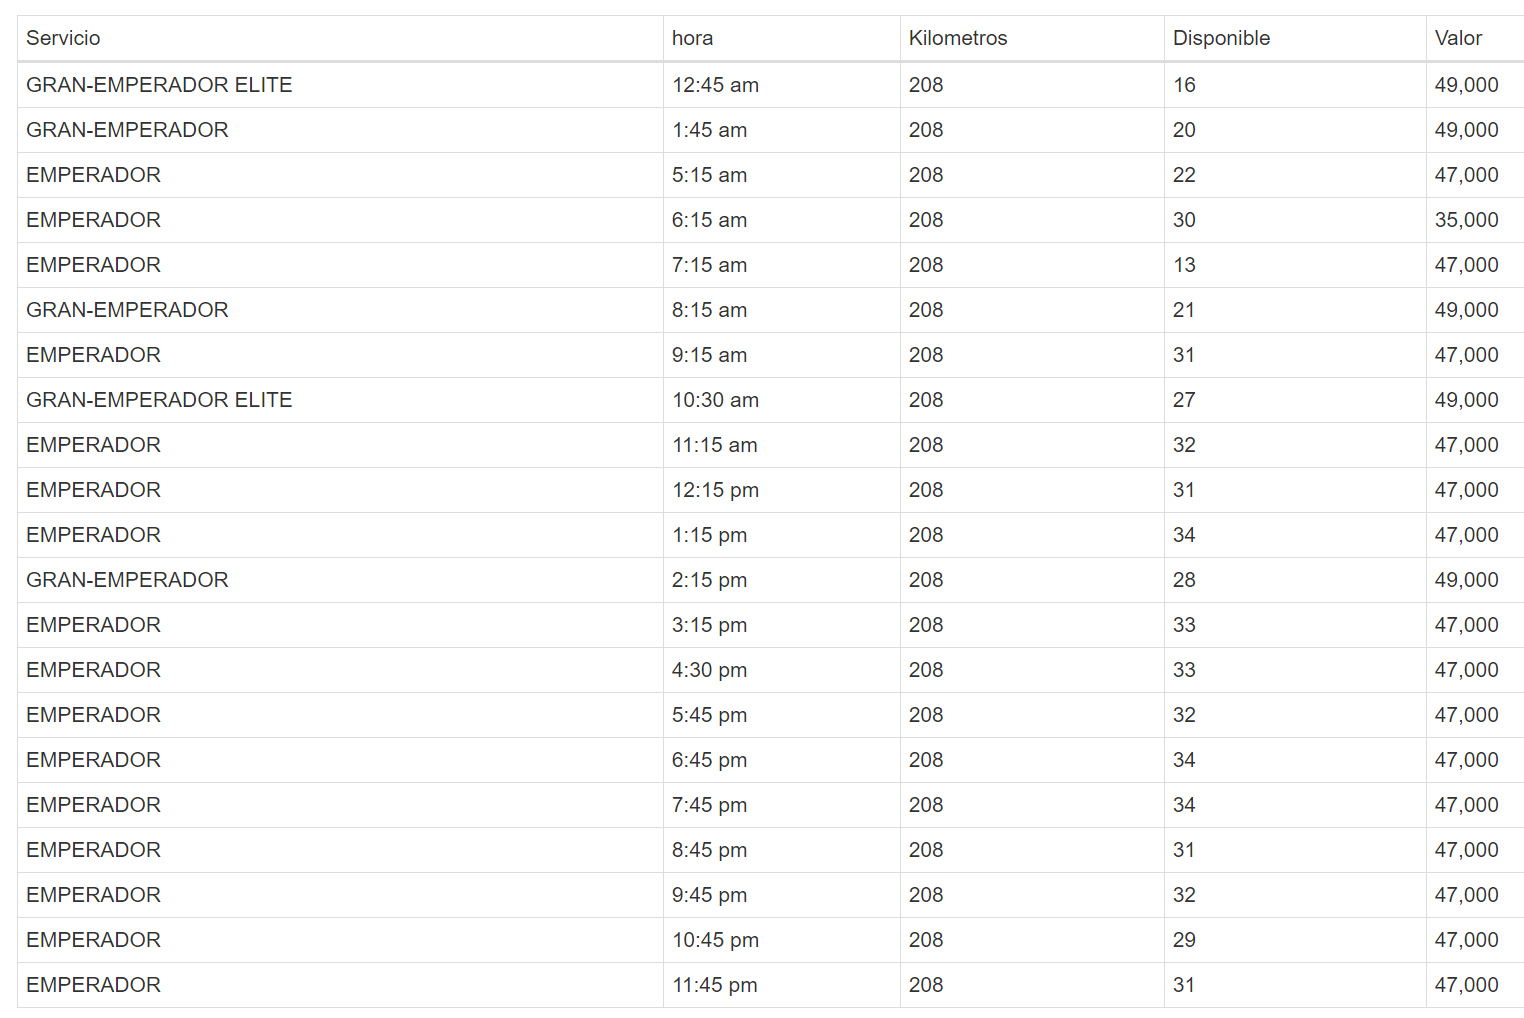Click the 35,000 fare value
1524x1018 pixels.
1466,220
